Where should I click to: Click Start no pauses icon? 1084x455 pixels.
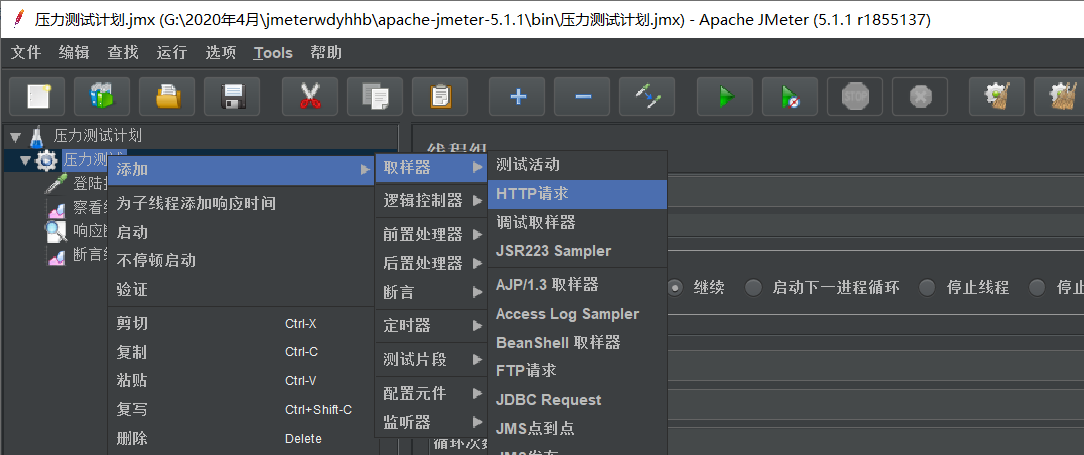point(789,96)
